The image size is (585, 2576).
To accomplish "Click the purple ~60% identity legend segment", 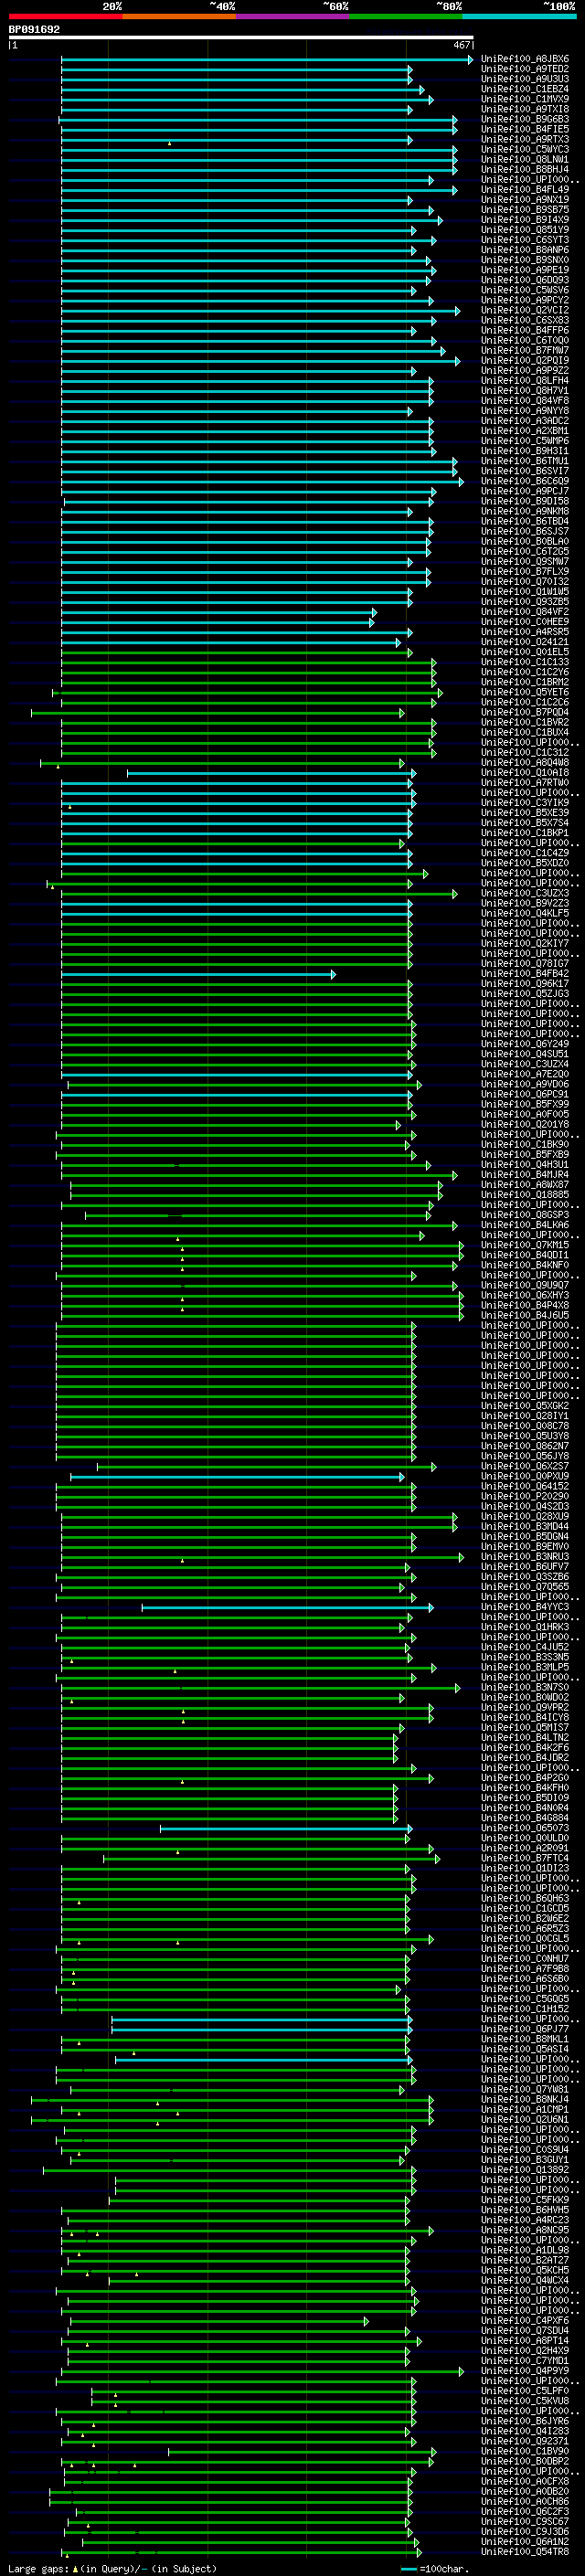I will pos(292,16).
